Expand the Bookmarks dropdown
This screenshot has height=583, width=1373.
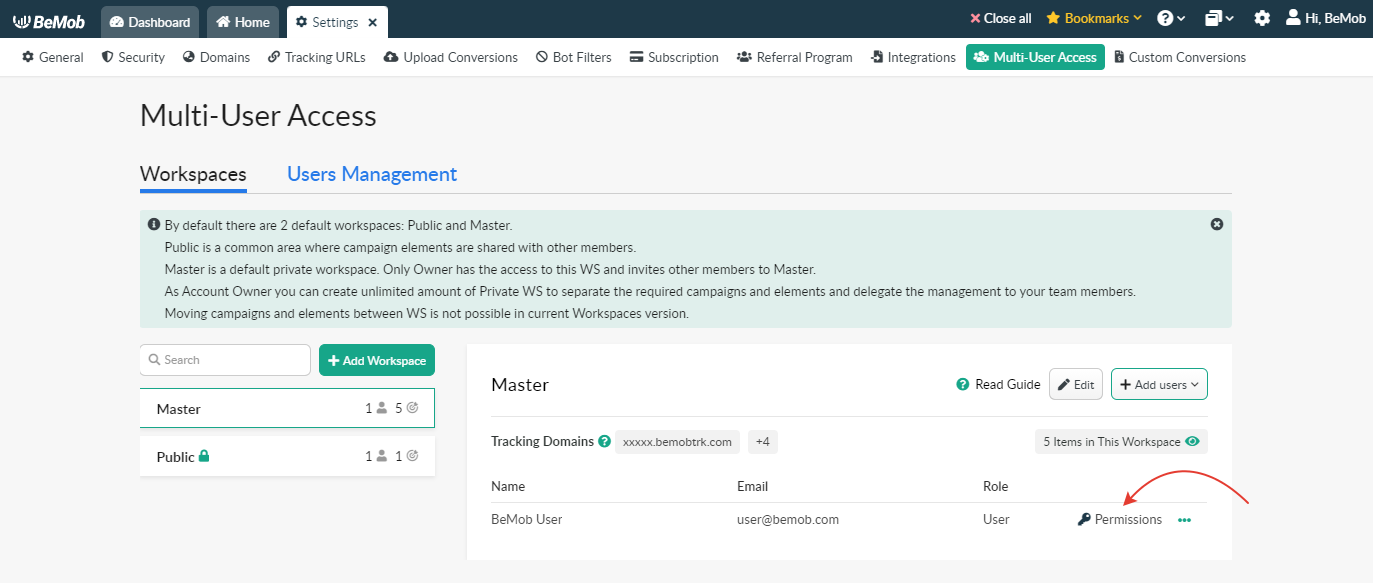[1094, 18]
